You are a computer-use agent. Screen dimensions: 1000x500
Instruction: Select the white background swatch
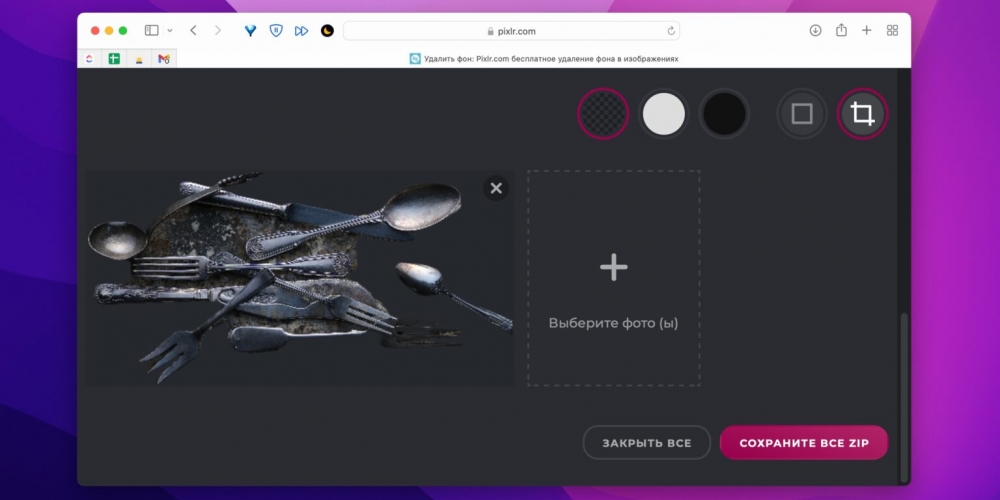click(664, 114)
